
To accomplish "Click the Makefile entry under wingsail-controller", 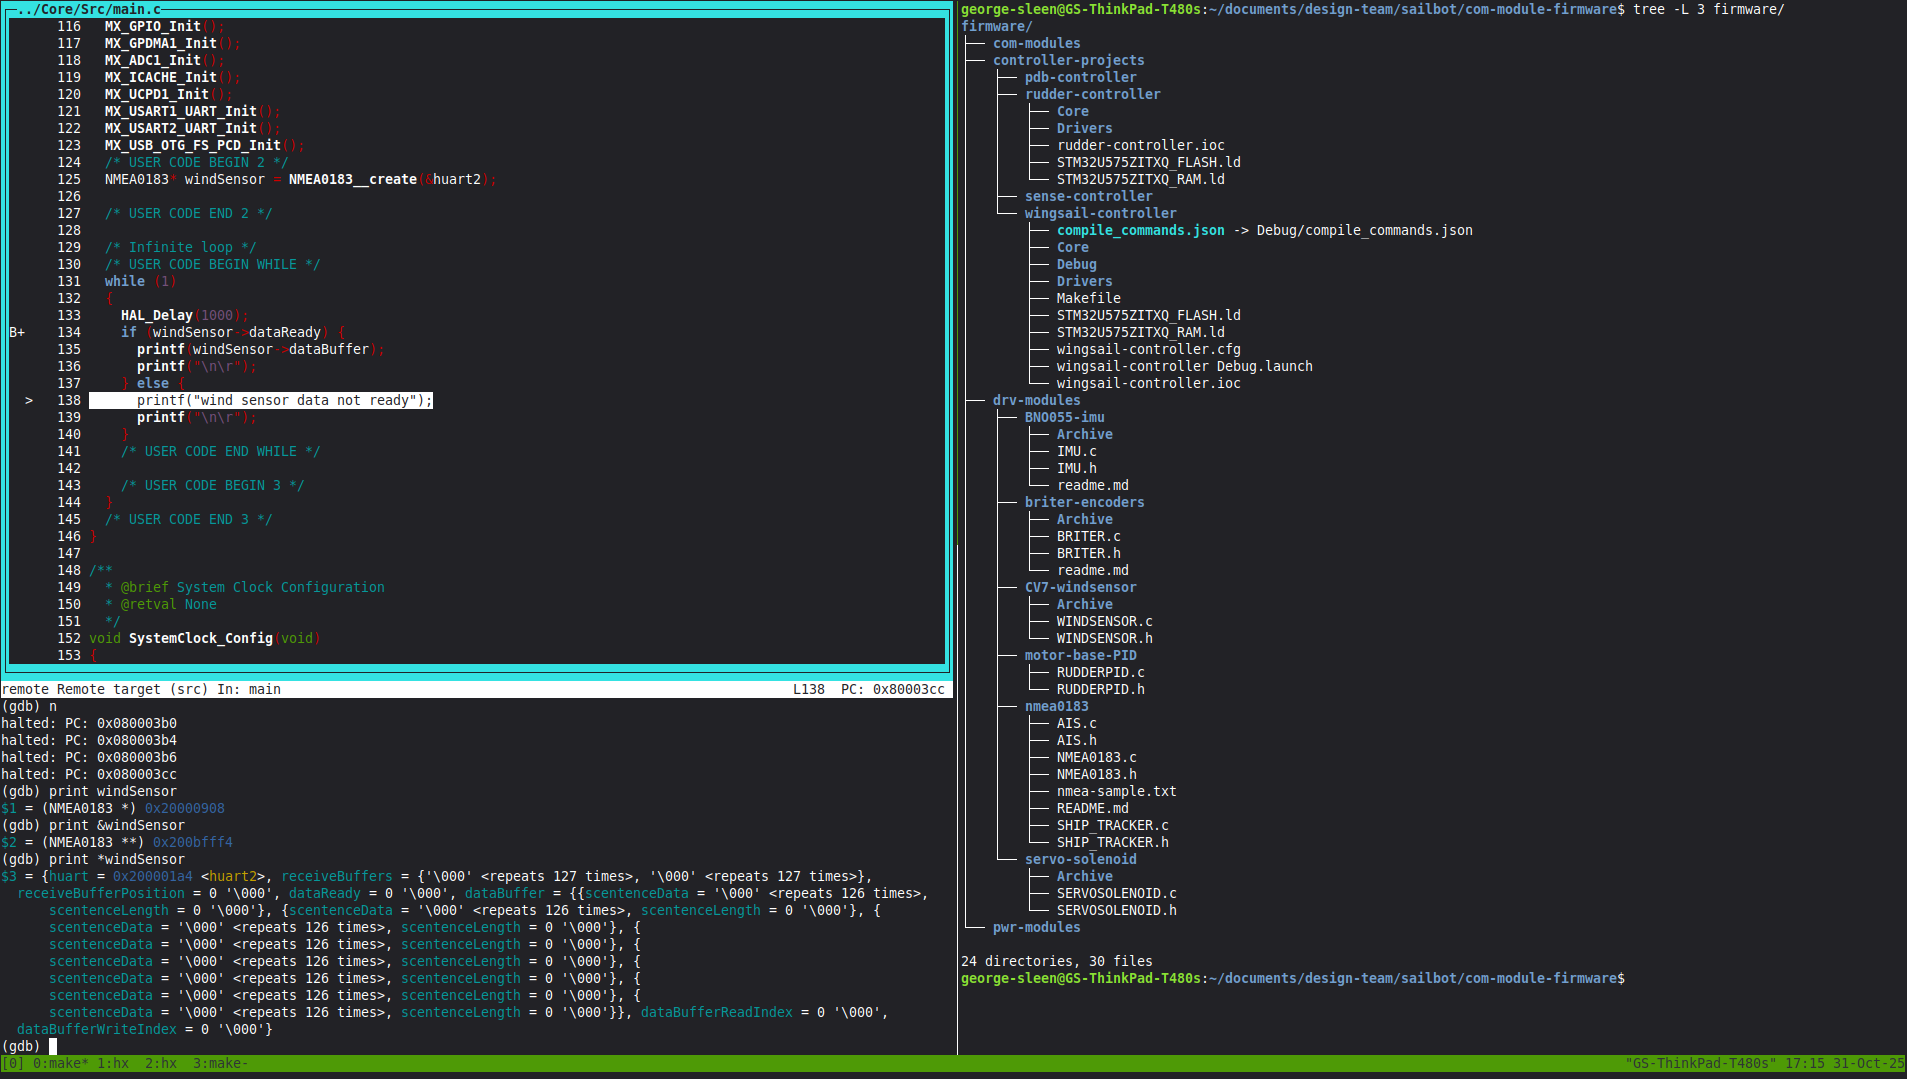I will pos(1089,298).
